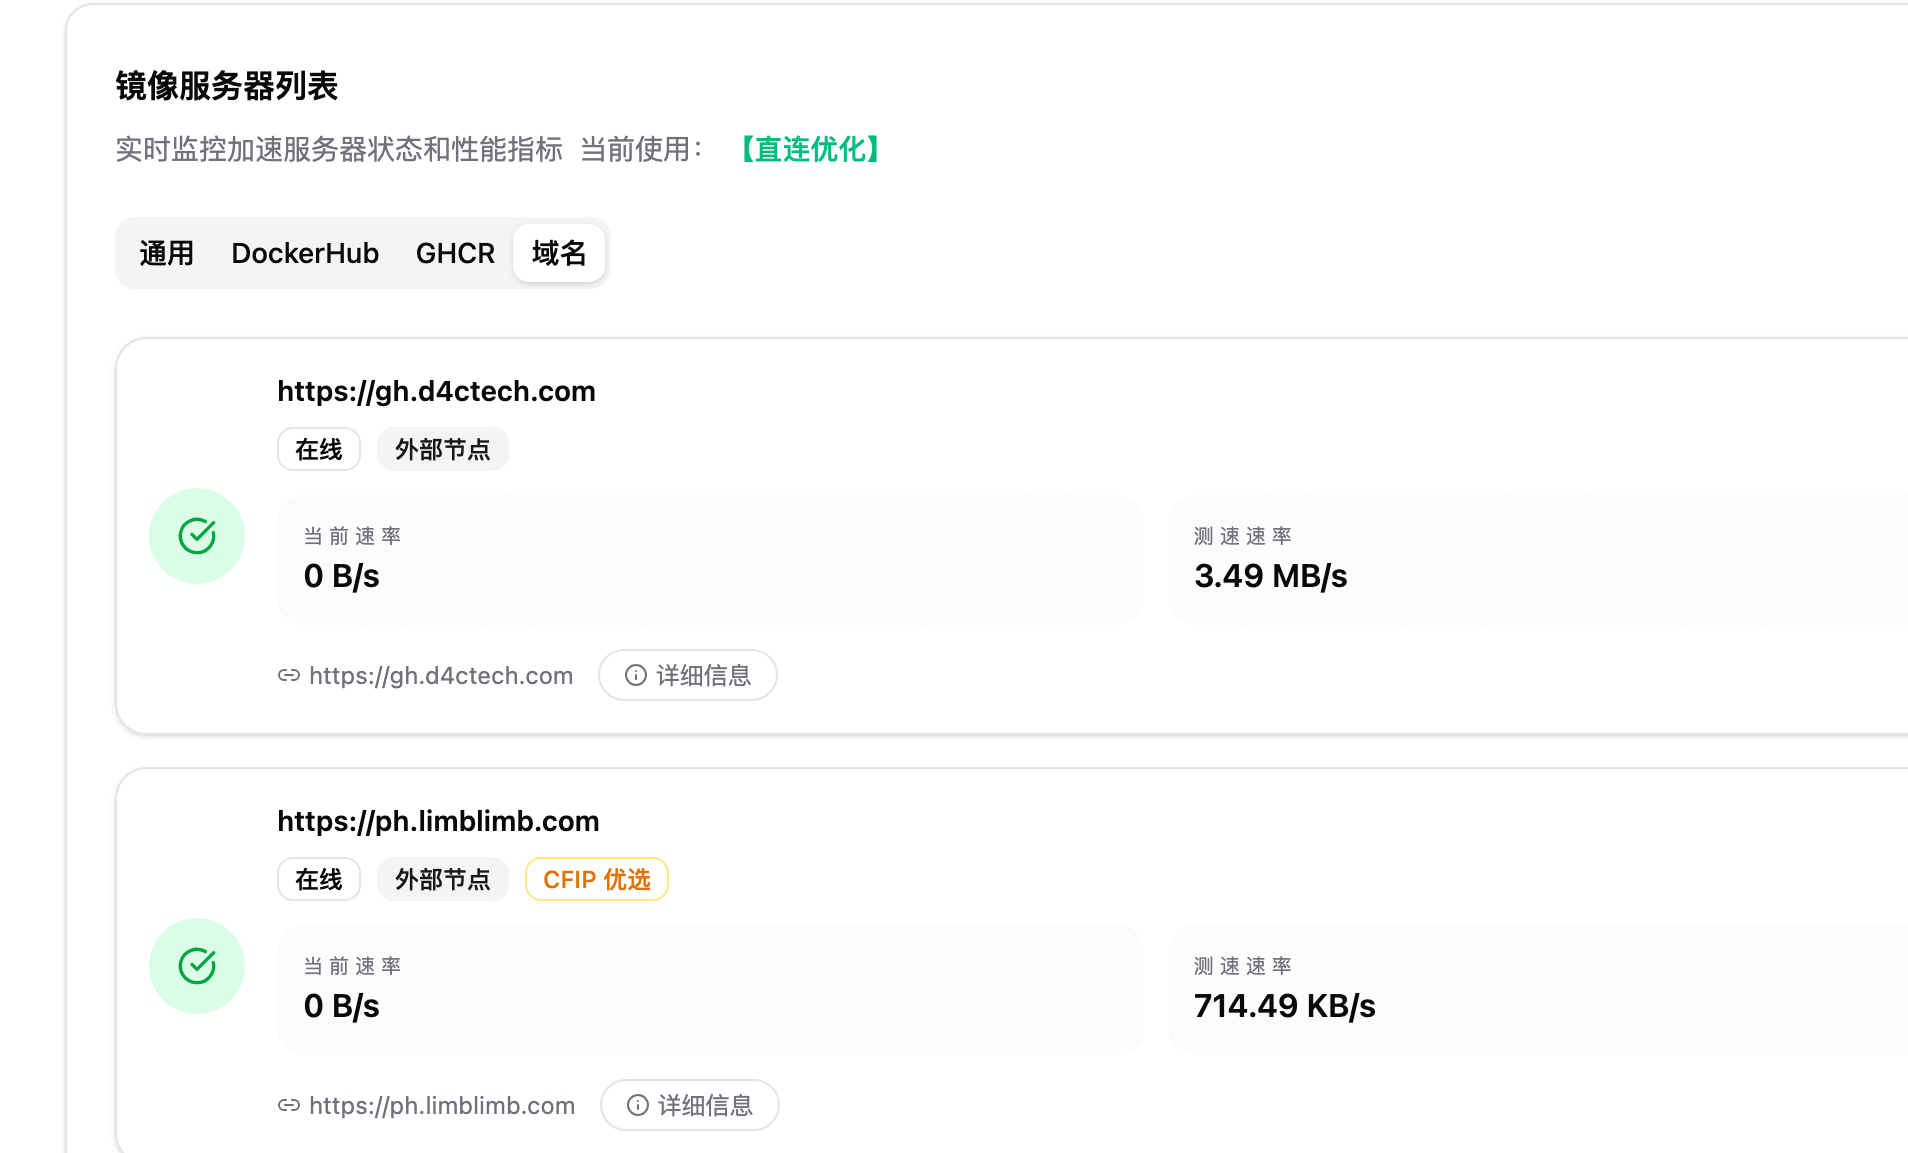The image size is (1908, 1153).
Task: Click link icon beside ph.limblimb.com URL
Action: tap(289, 1106)
